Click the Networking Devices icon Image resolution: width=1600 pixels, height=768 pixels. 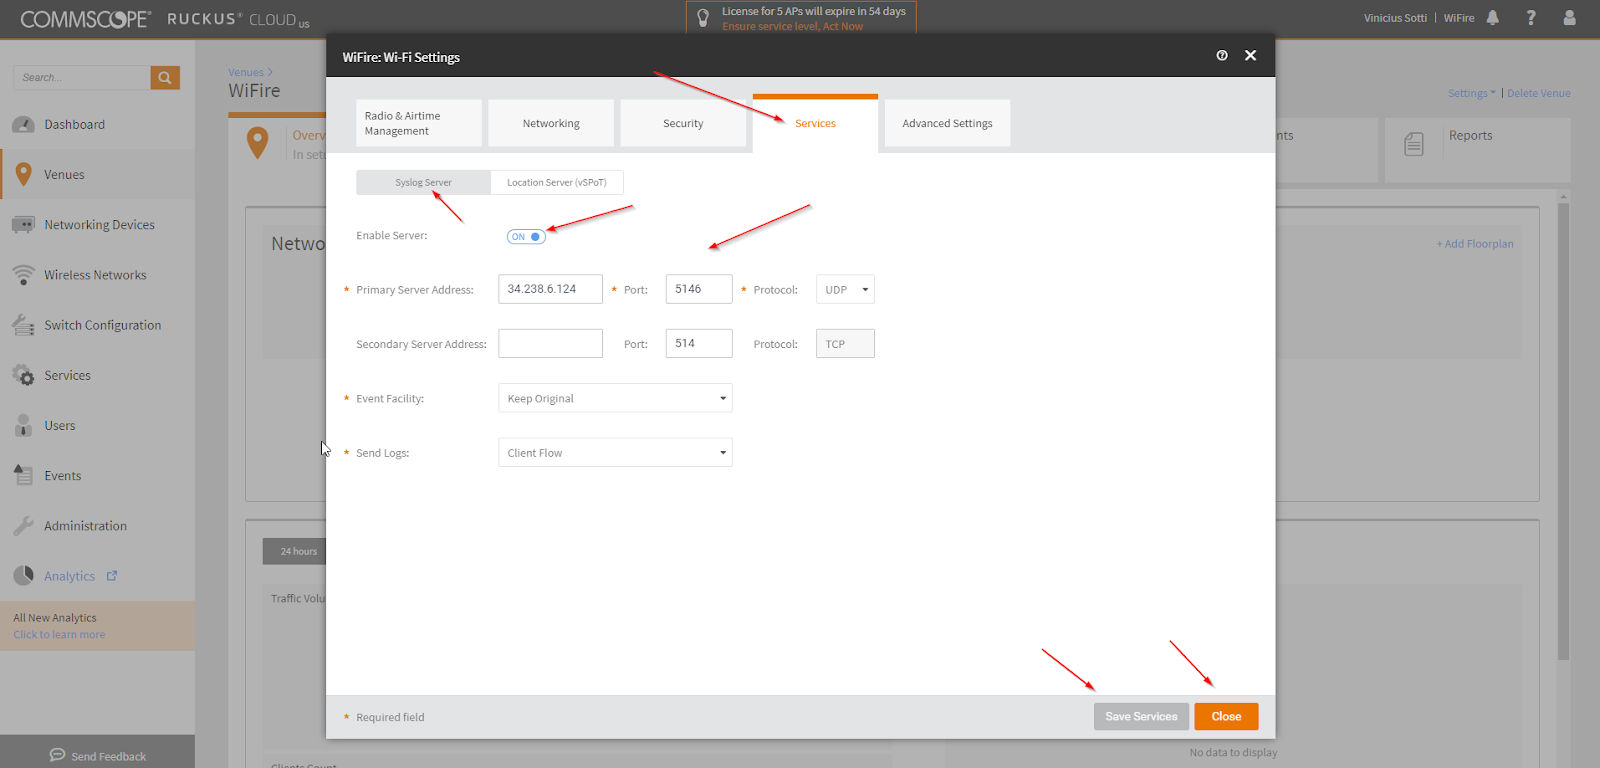click(23, 225)
